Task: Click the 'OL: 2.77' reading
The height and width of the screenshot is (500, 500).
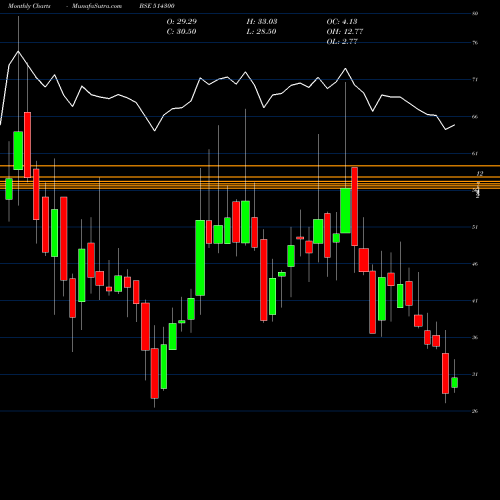Action: click(x=342, y=41)
